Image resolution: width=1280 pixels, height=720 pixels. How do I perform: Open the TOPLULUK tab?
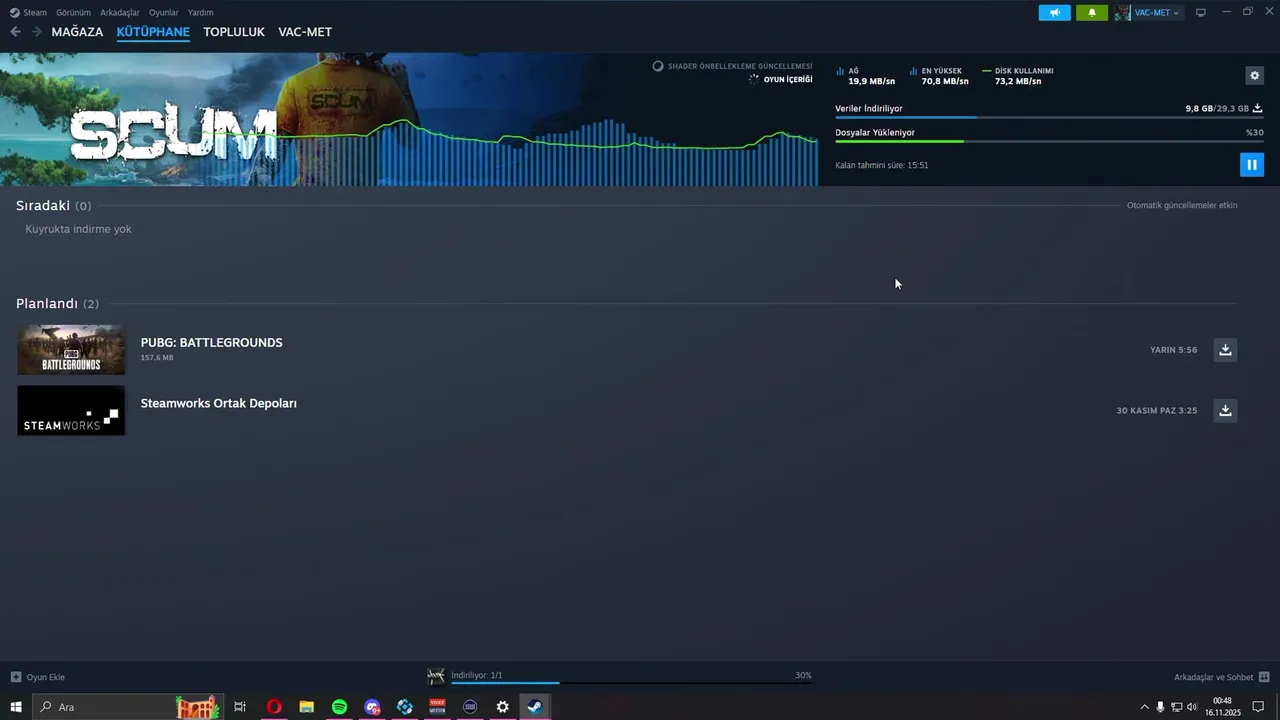coord(234,32)
